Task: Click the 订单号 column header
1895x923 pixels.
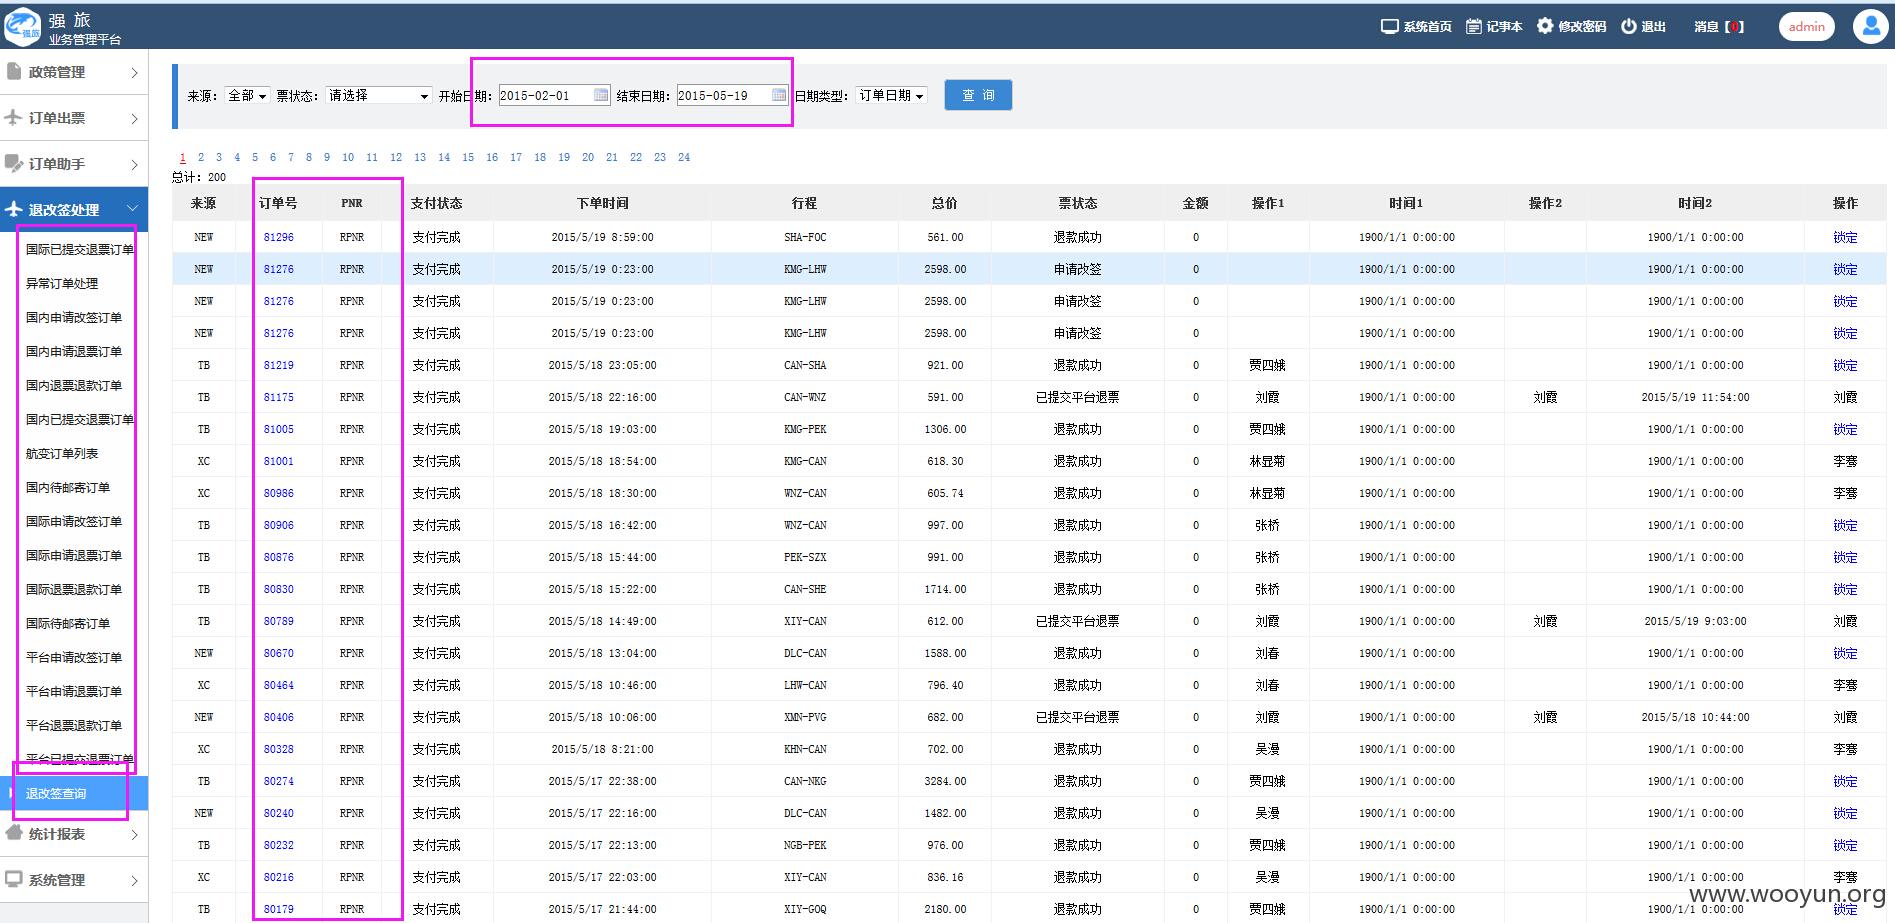Action: (x=278, y=203)
